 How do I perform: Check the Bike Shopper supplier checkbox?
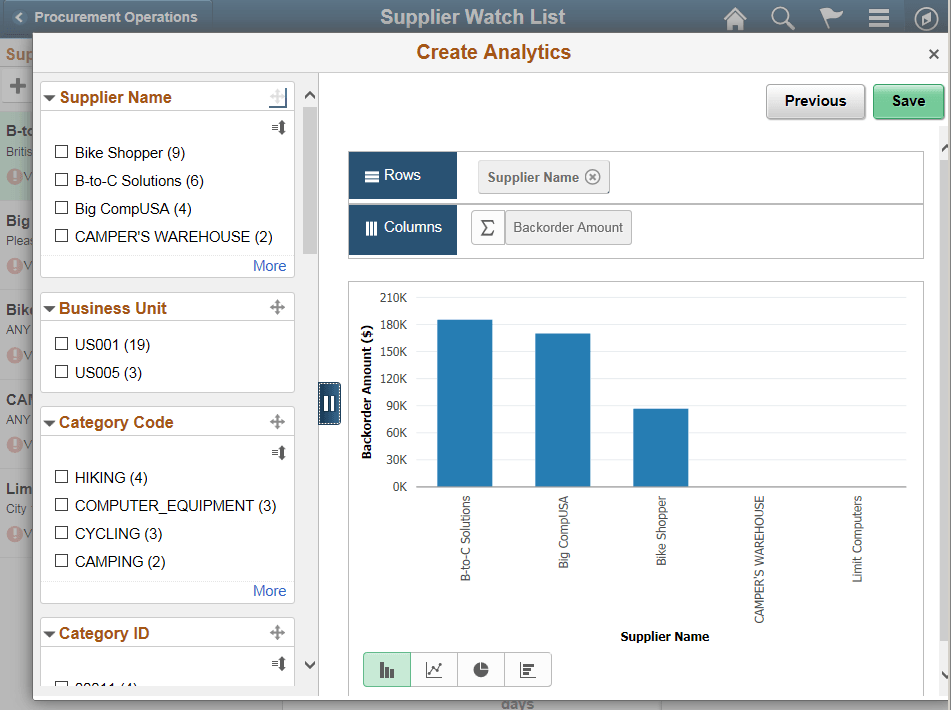pyautogui.click(x=62, y=152)
